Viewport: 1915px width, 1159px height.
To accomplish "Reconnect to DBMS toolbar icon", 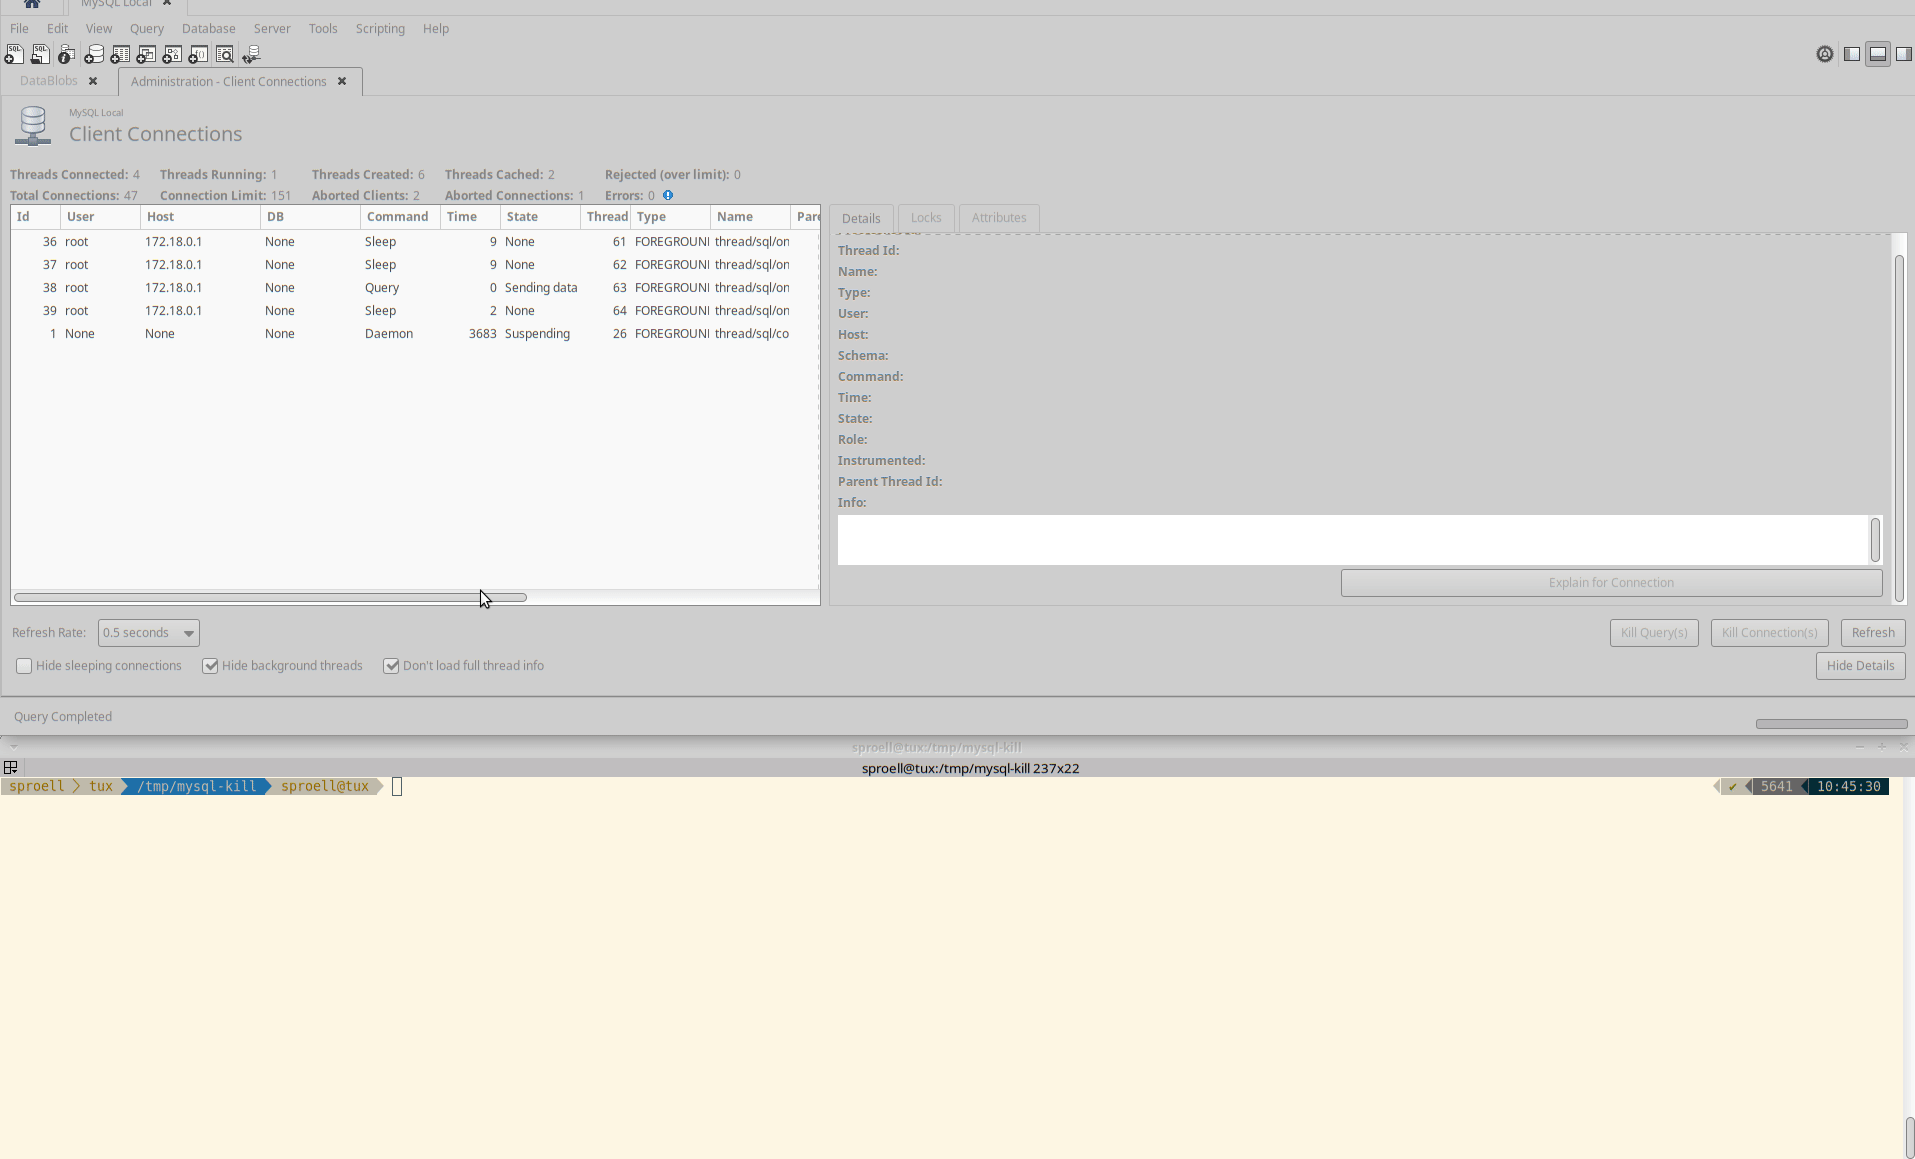I will [251, 54].
